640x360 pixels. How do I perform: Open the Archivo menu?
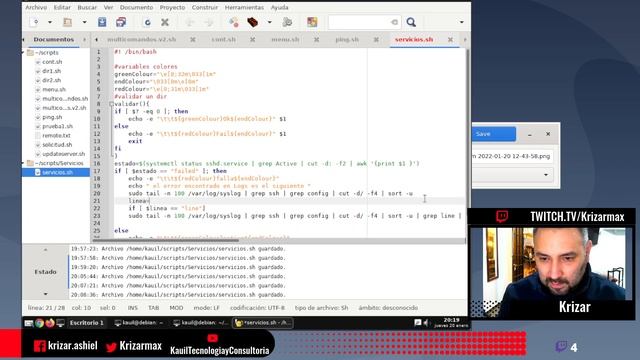[x=36, y=7]
